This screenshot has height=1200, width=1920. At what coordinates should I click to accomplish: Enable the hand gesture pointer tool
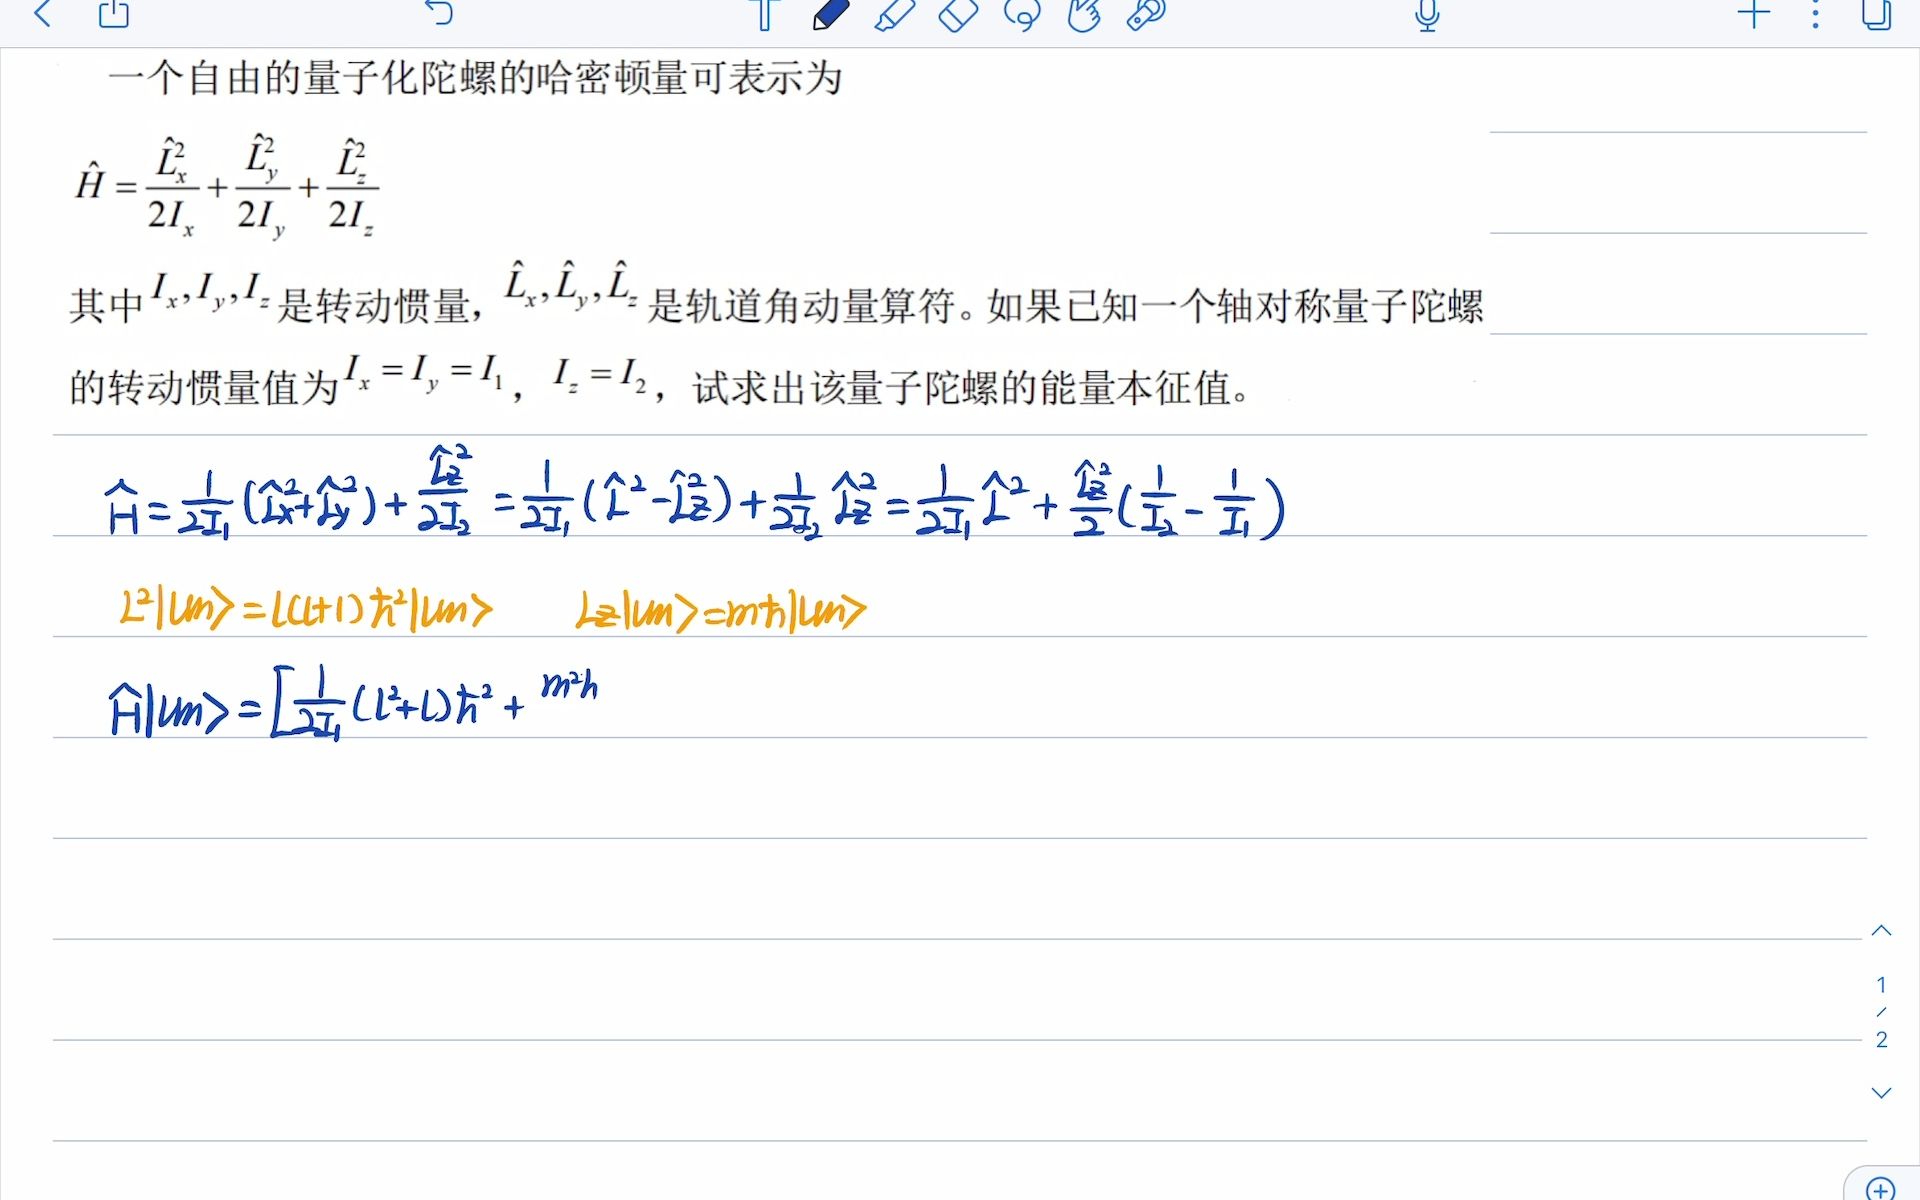1085,15
